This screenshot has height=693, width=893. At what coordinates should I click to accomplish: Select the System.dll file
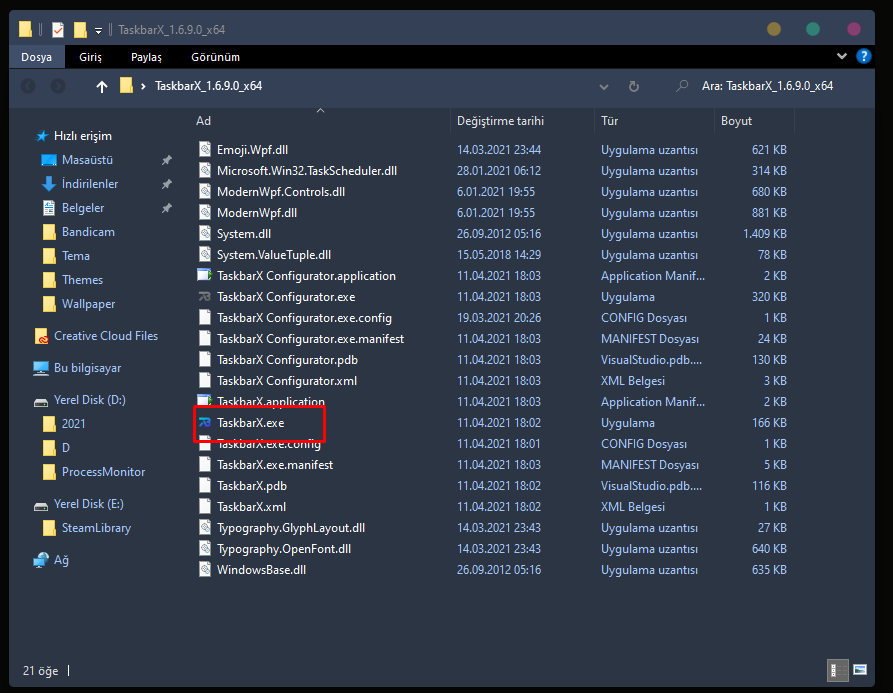click(244, 234)
